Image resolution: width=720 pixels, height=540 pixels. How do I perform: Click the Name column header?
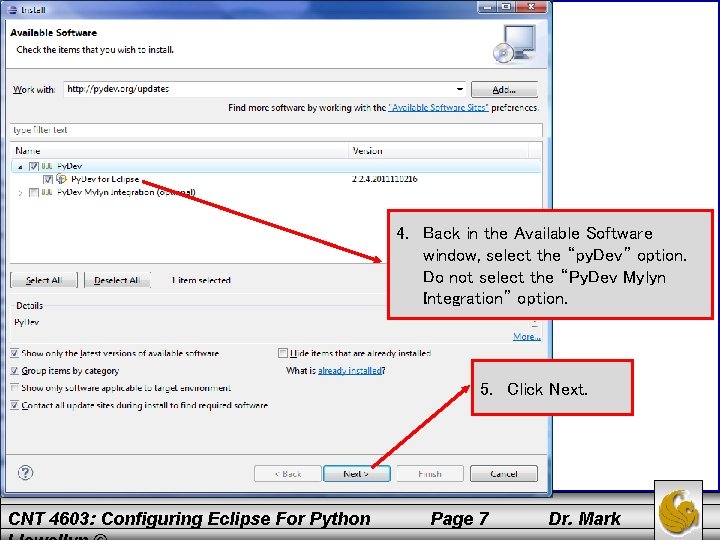coord(179,151)
